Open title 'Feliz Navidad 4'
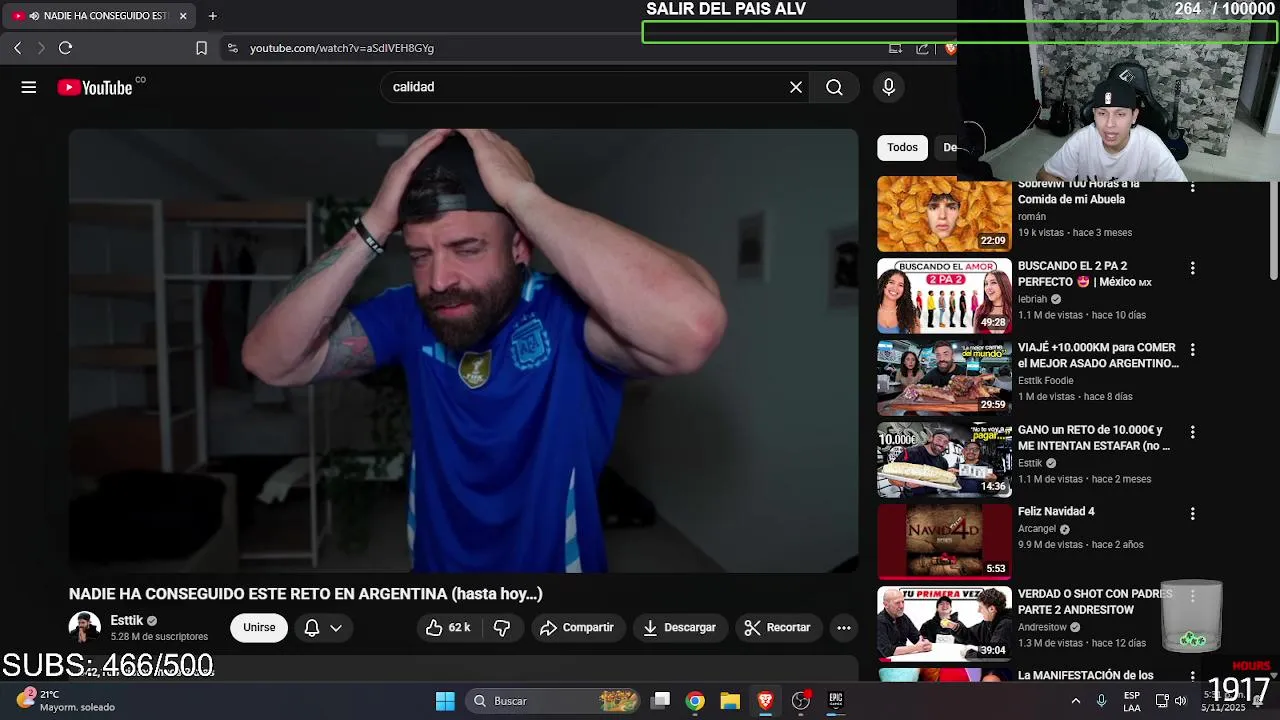 point(1056,511)
